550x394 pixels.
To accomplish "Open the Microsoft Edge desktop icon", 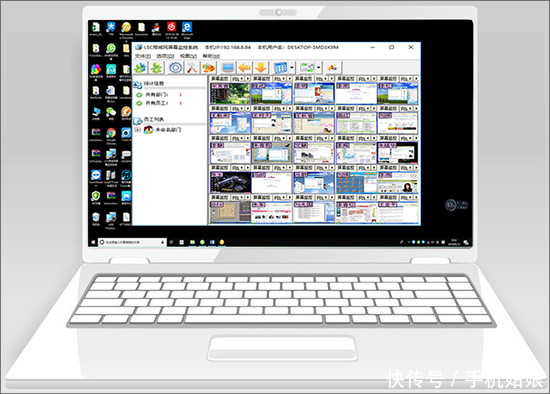I will (x=187, y=28).
